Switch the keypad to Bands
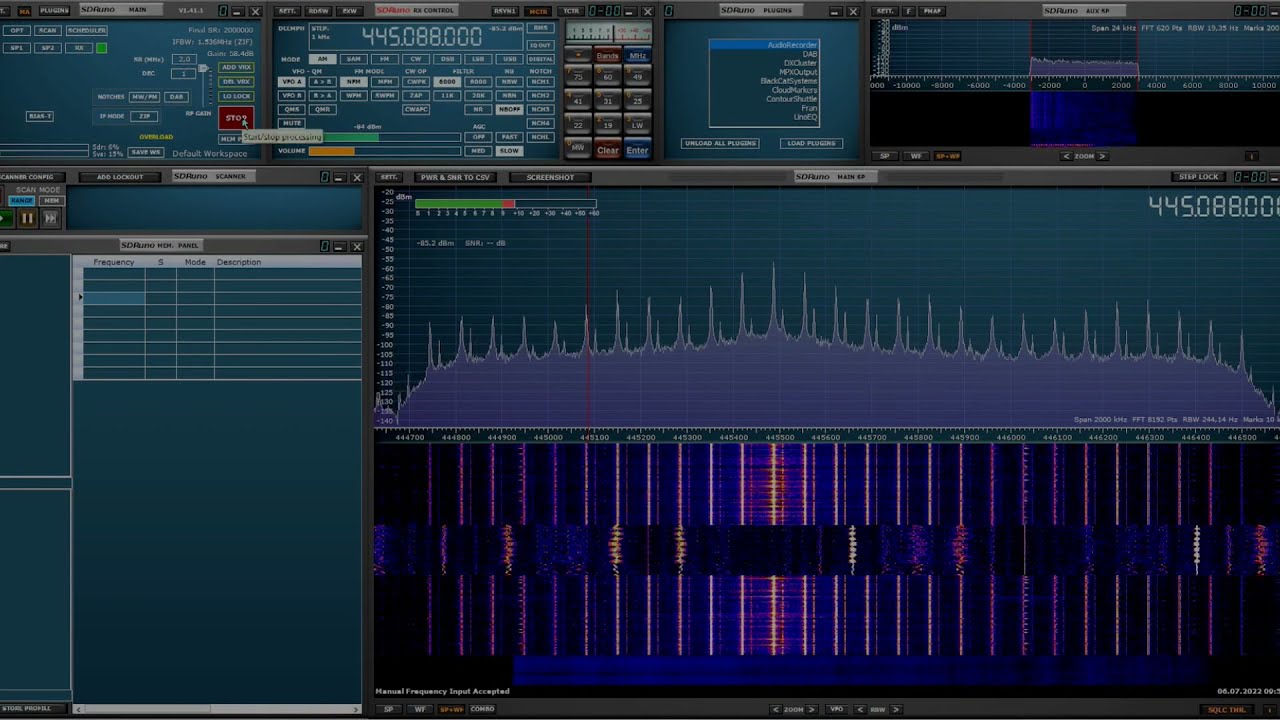1280x720 pixels. click(x=607, y=56)
